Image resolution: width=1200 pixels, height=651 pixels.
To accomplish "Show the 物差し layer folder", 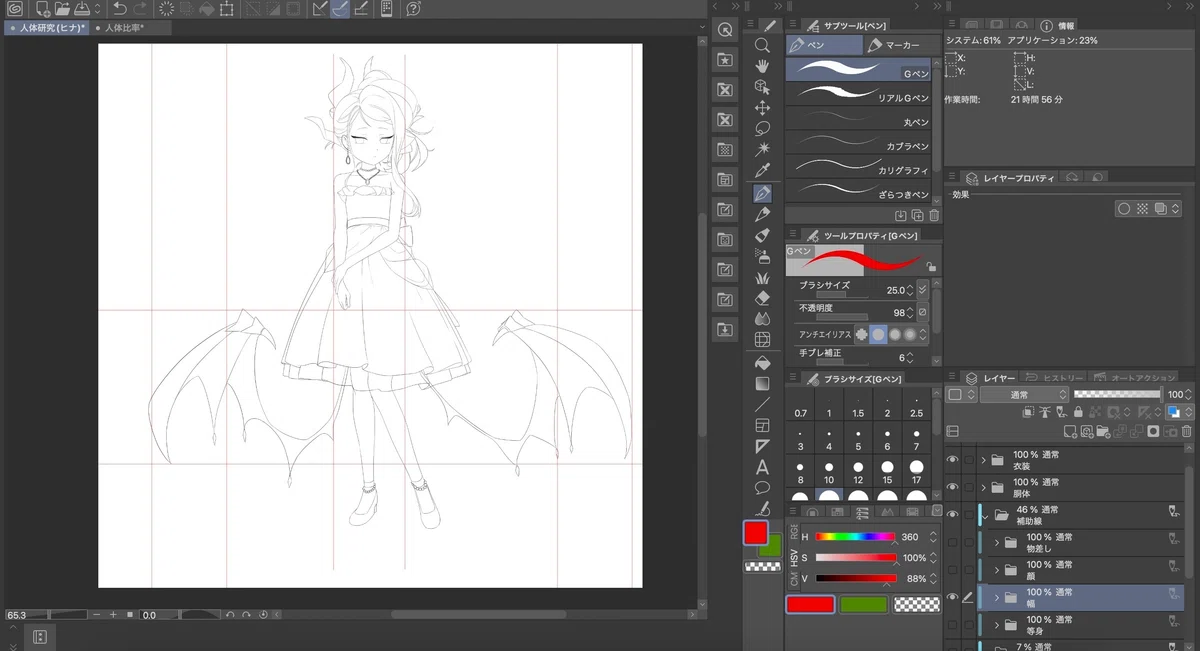I will (952, 542).
